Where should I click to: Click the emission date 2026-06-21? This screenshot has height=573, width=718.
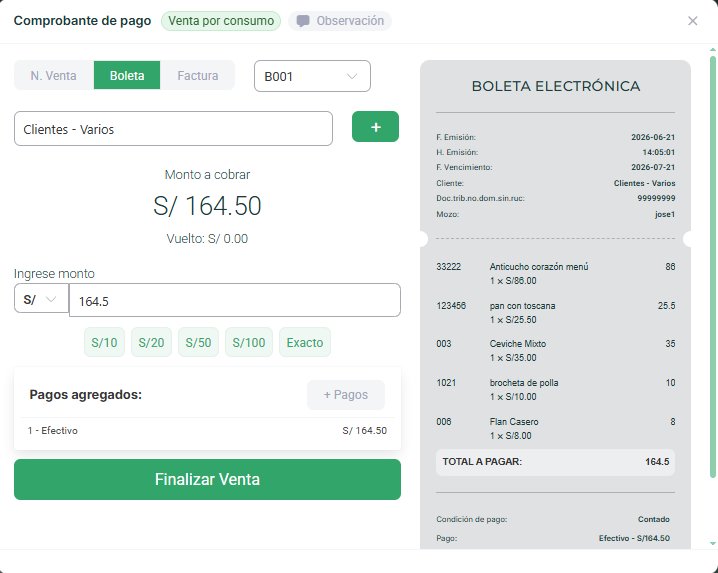[653, 137]
